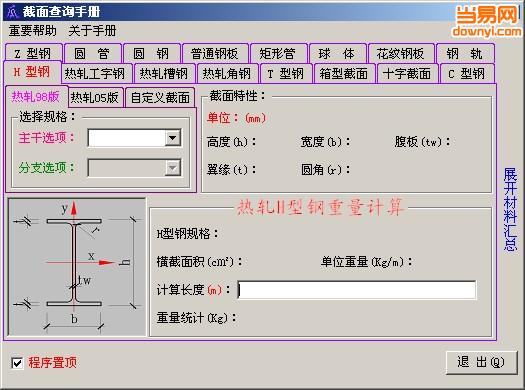Switch to 热轧槽钢 tab

click(x=164, y=73)
